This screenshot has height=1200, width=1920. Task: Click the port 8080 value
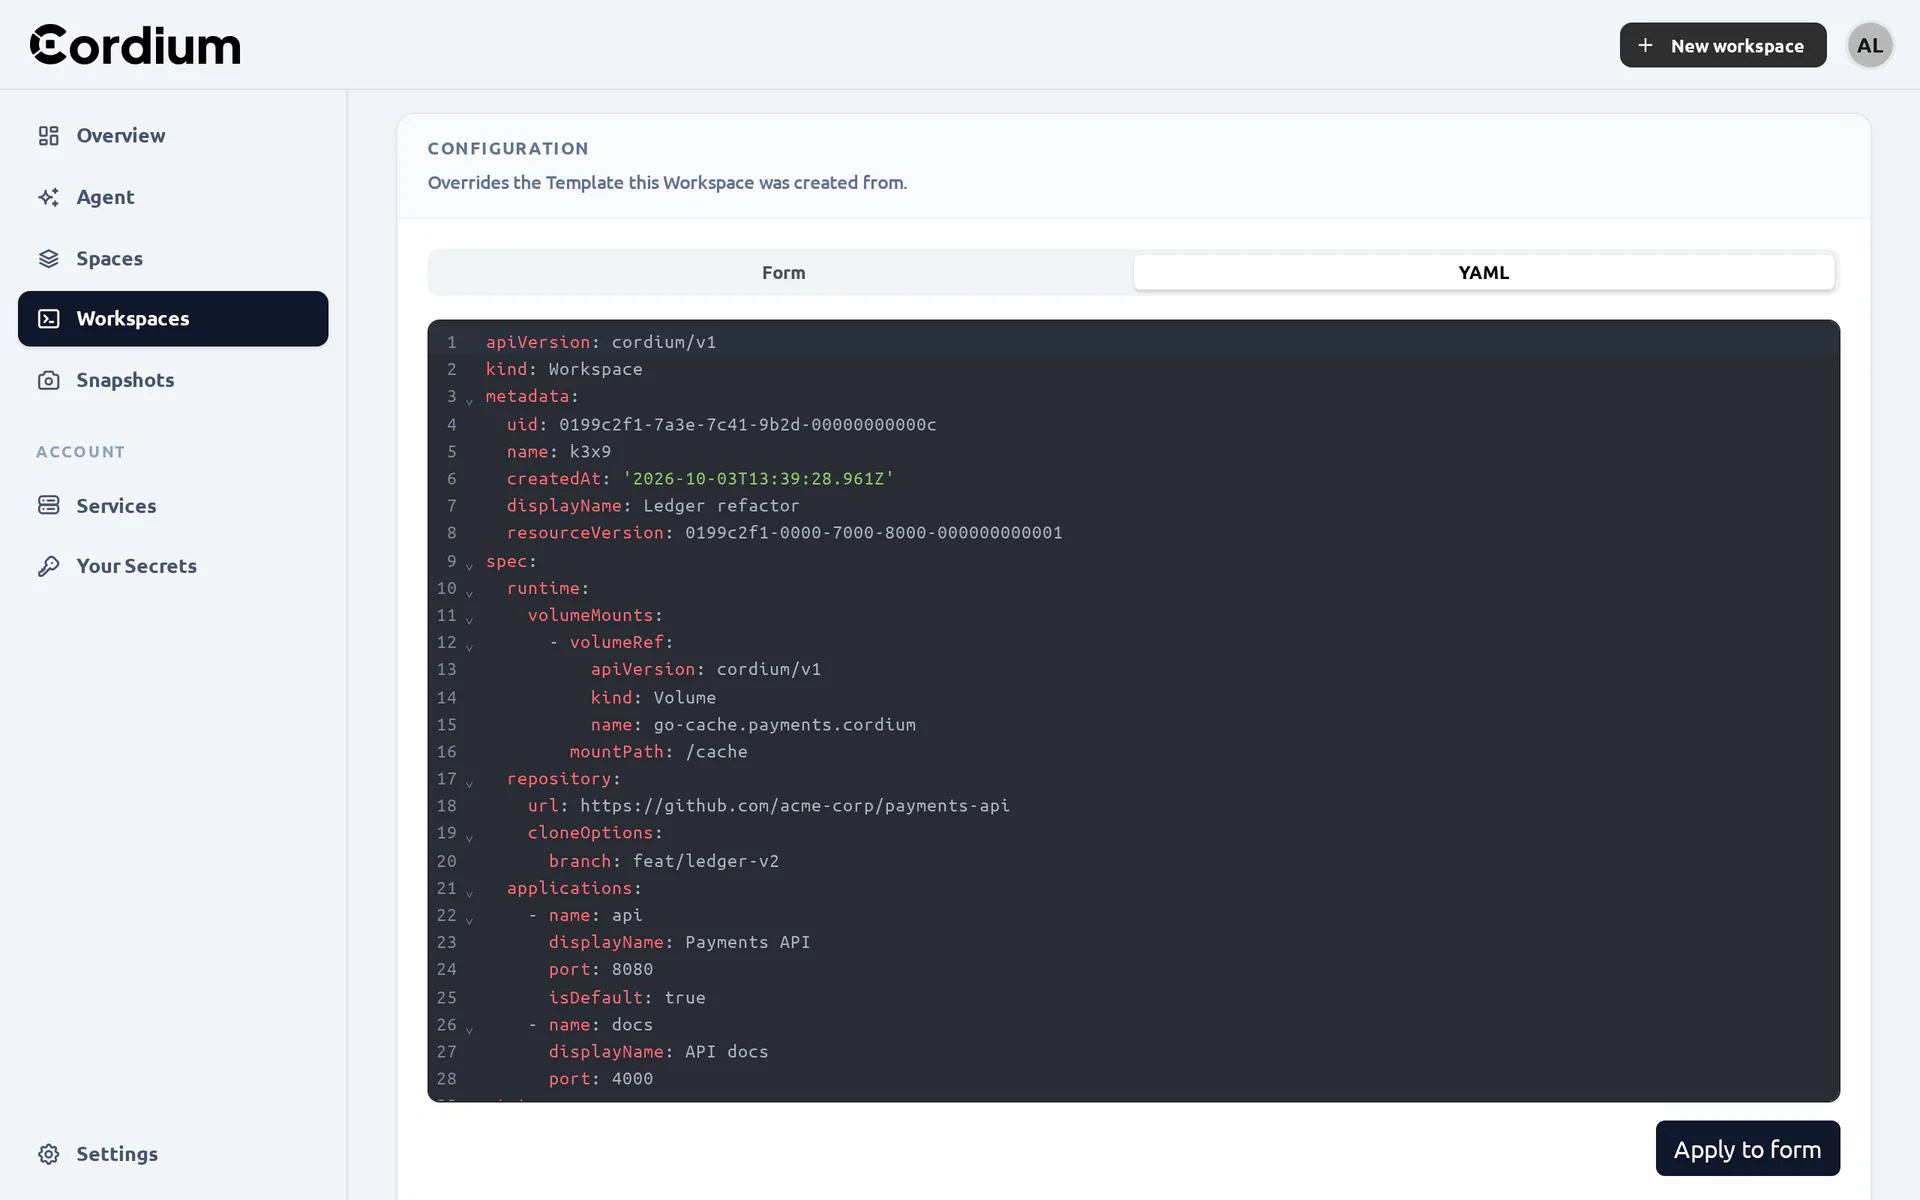click(632, 969)
